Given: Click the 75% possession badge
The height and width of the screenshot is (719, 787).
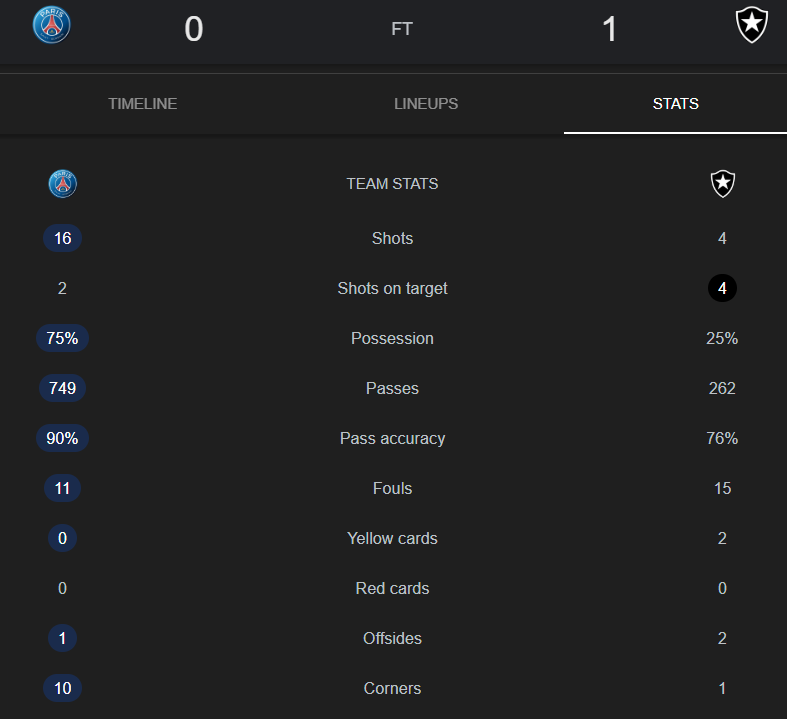Looking at the screenshot, I should coord(63,338).
